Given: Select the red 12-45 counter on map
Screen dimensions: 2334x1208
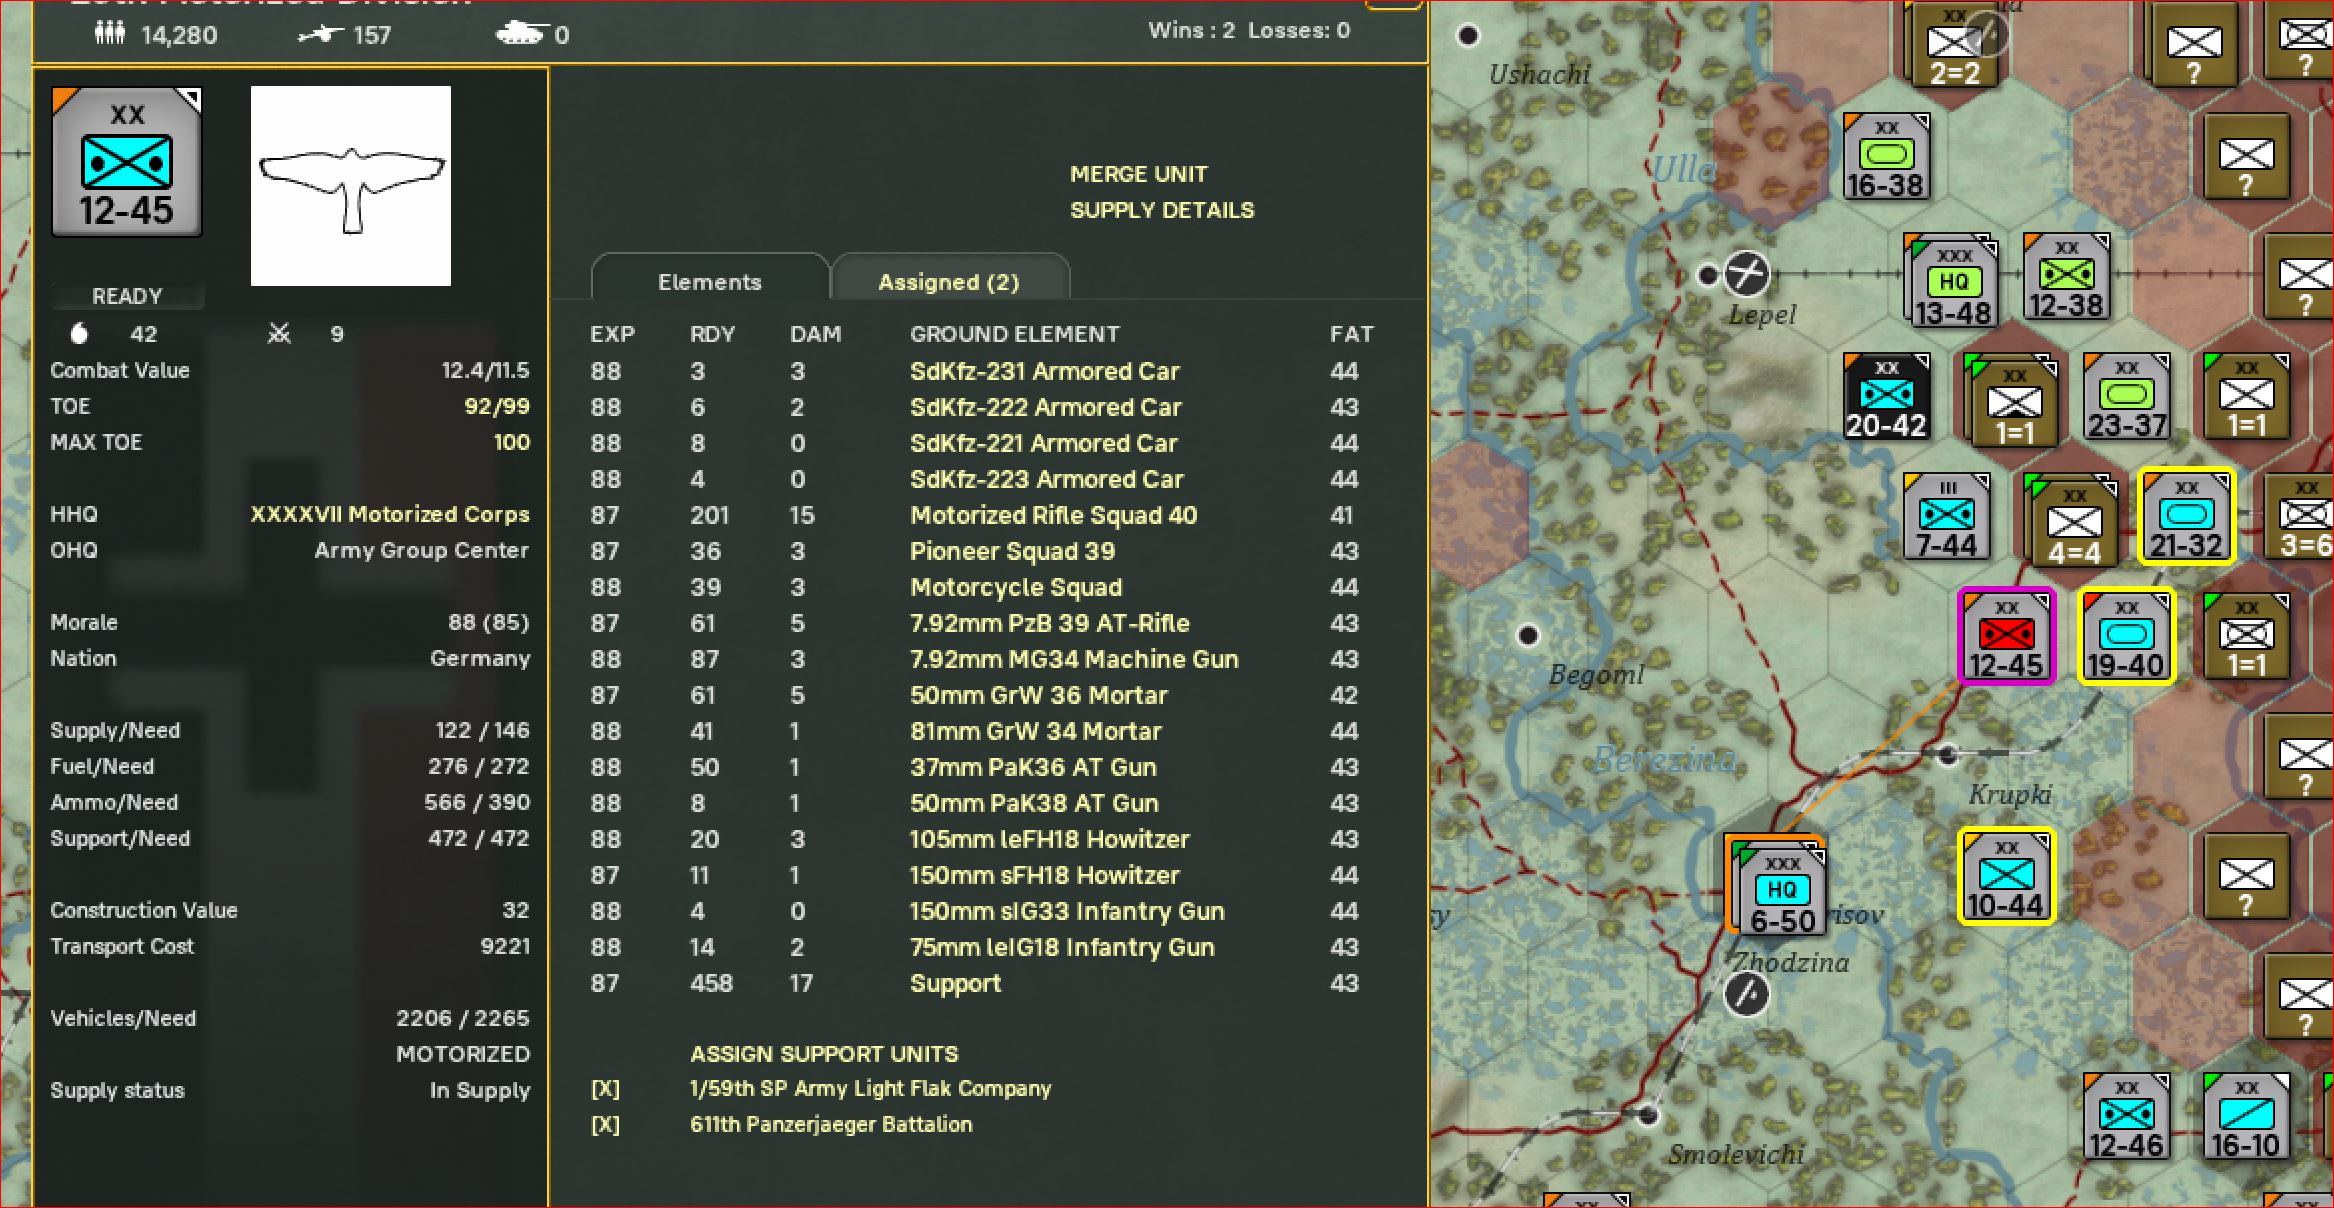Looking at the screenshot, I should [x=2006, y=637].
